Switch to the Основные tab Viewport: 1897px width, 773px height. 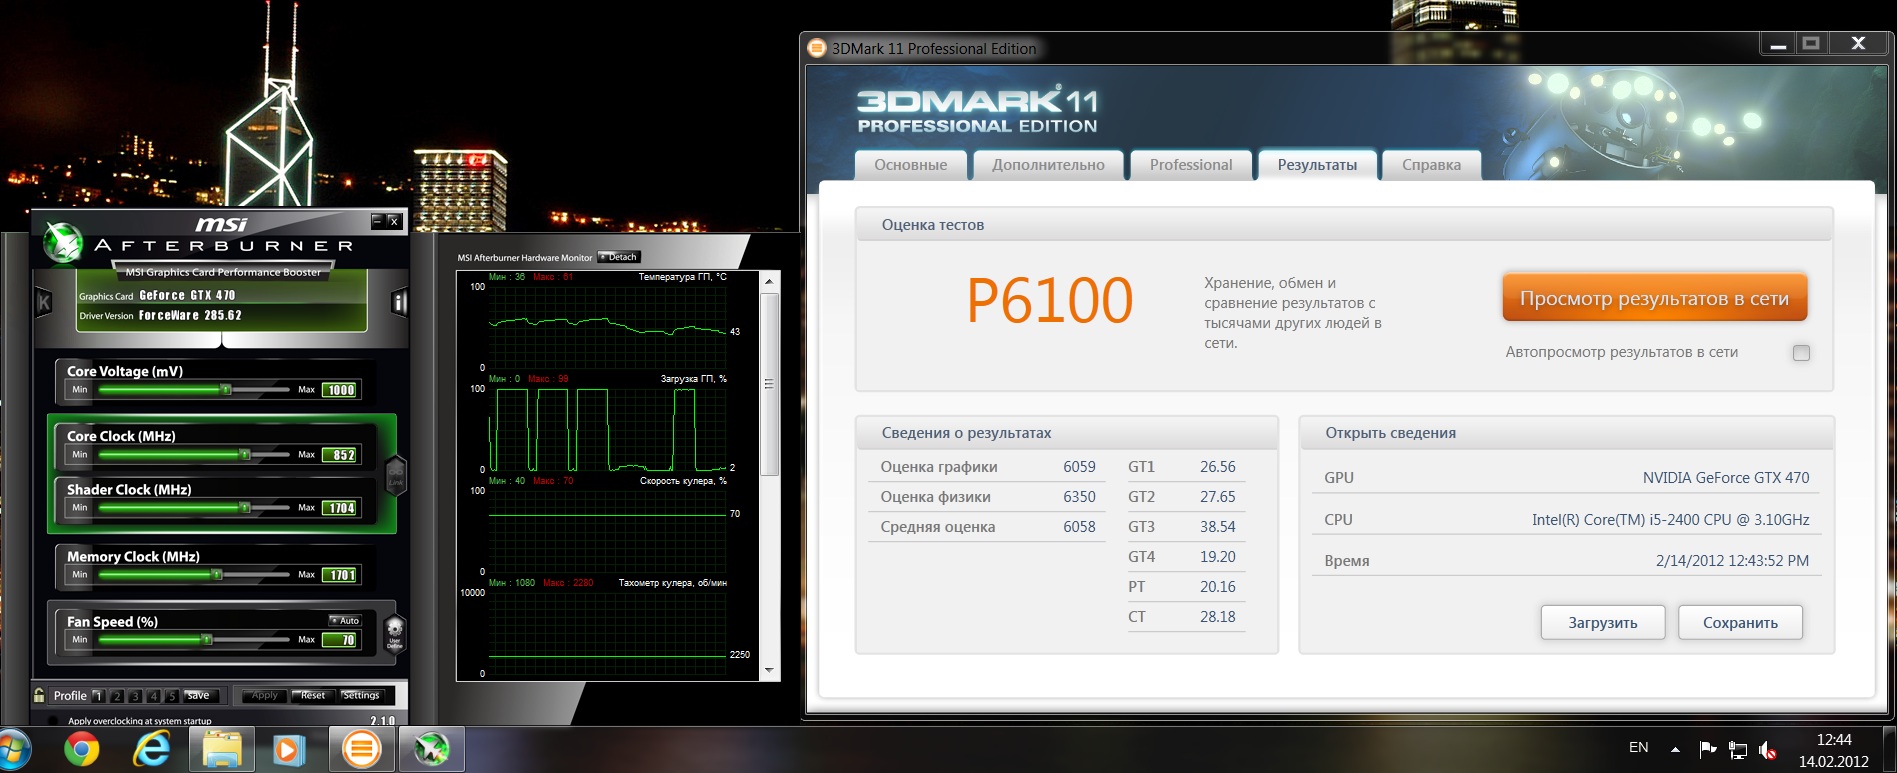[910, 165]
